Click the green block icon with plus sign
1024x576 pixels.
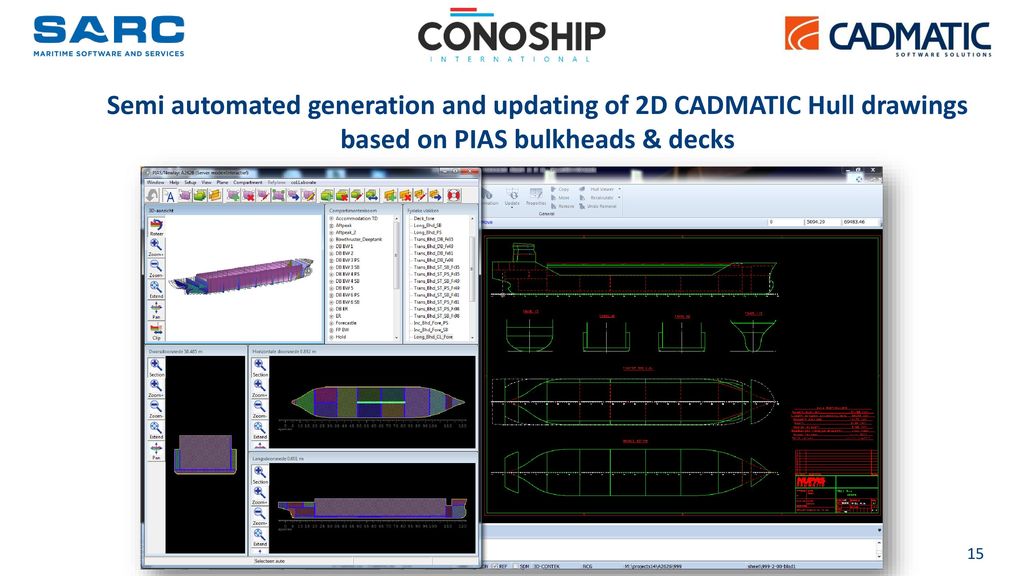click(327, 195)
